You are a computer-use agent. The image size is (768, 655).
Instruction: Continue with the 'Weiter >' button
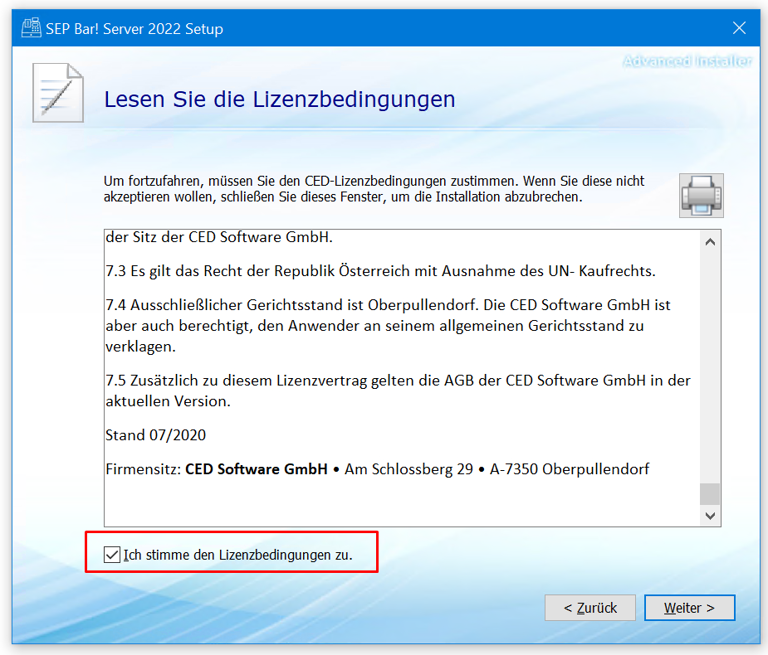[689, 607]
